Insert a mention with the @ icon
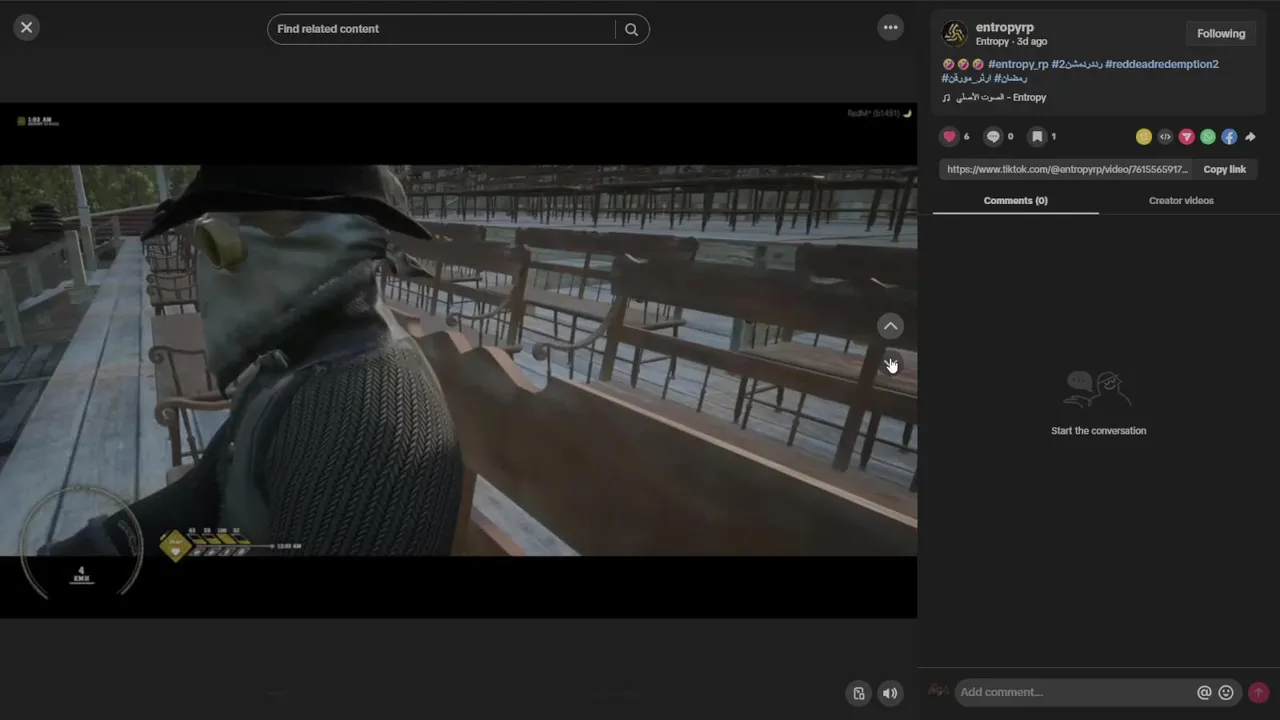The image size is (1280, 720). tap(1204, 692)
